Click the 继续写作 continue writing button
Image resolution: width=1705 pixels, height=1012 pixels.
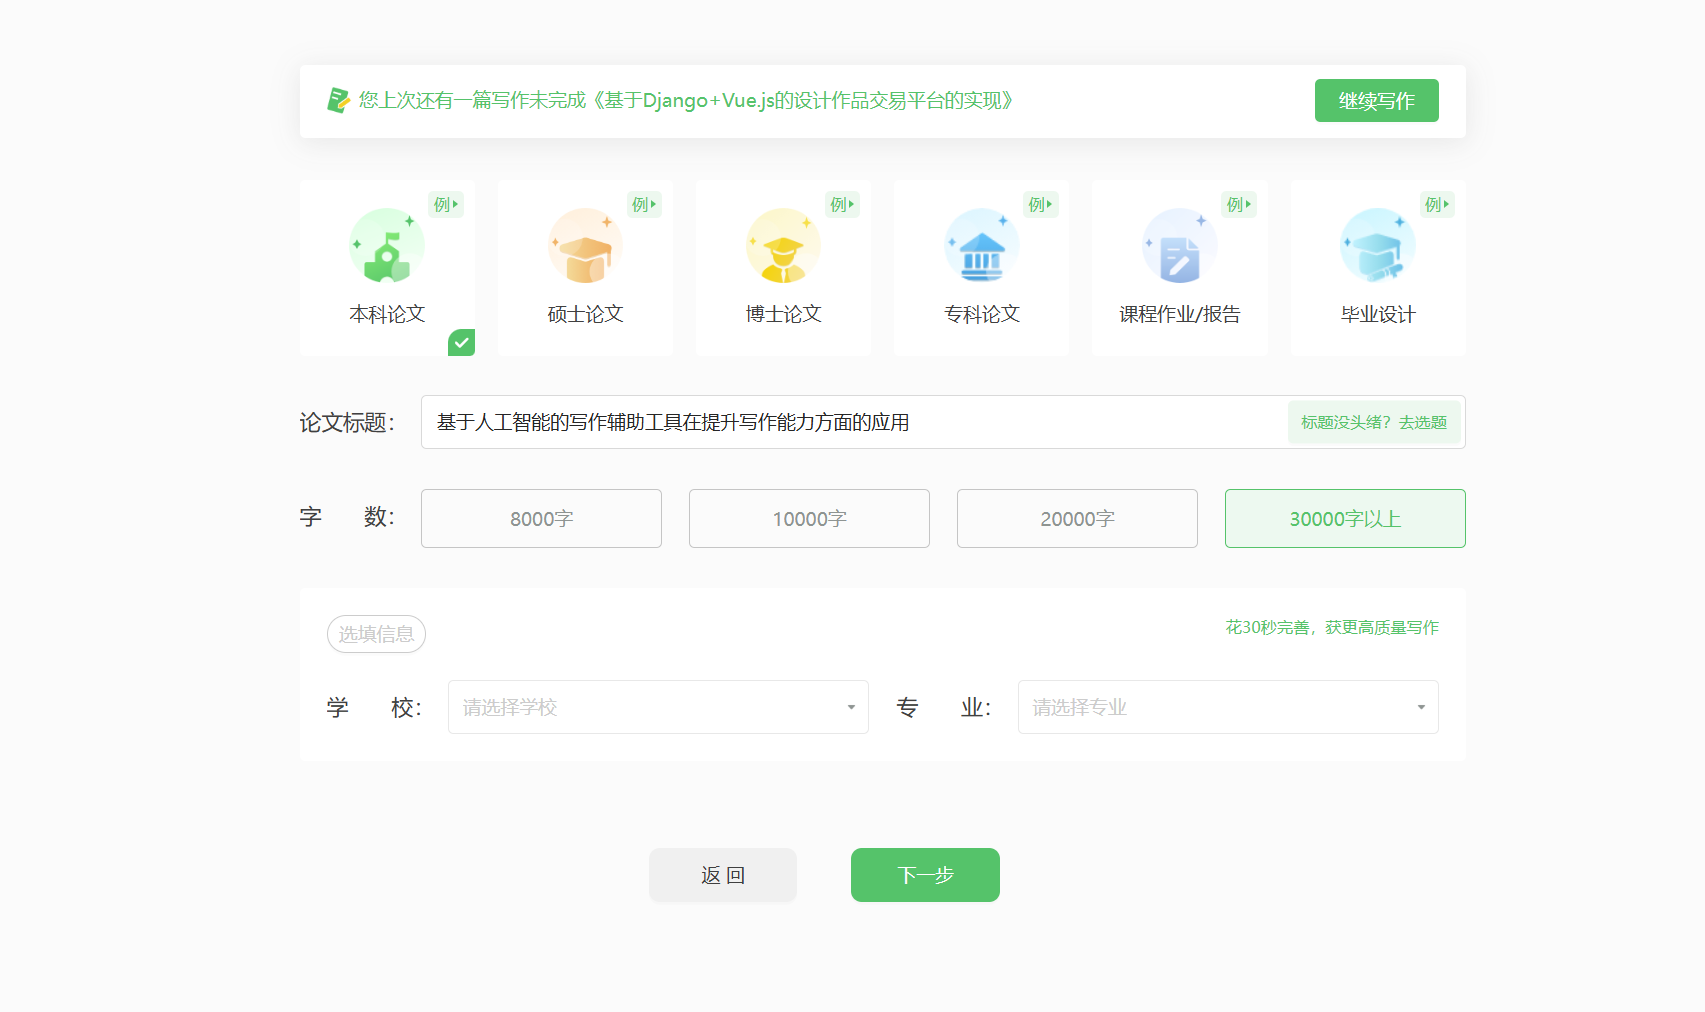tap(1377, 100)
